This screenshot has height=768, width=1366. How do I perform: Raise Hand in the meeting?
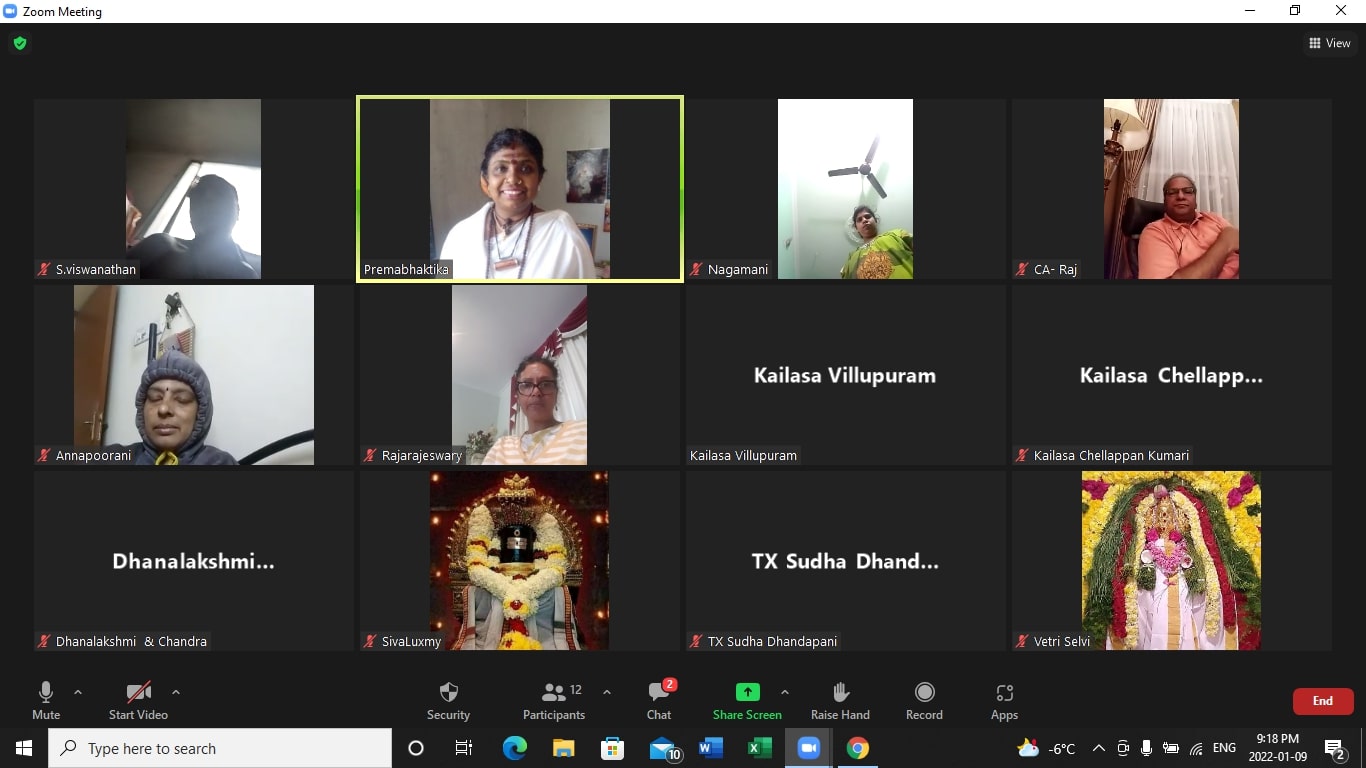(x=840, y=700)
